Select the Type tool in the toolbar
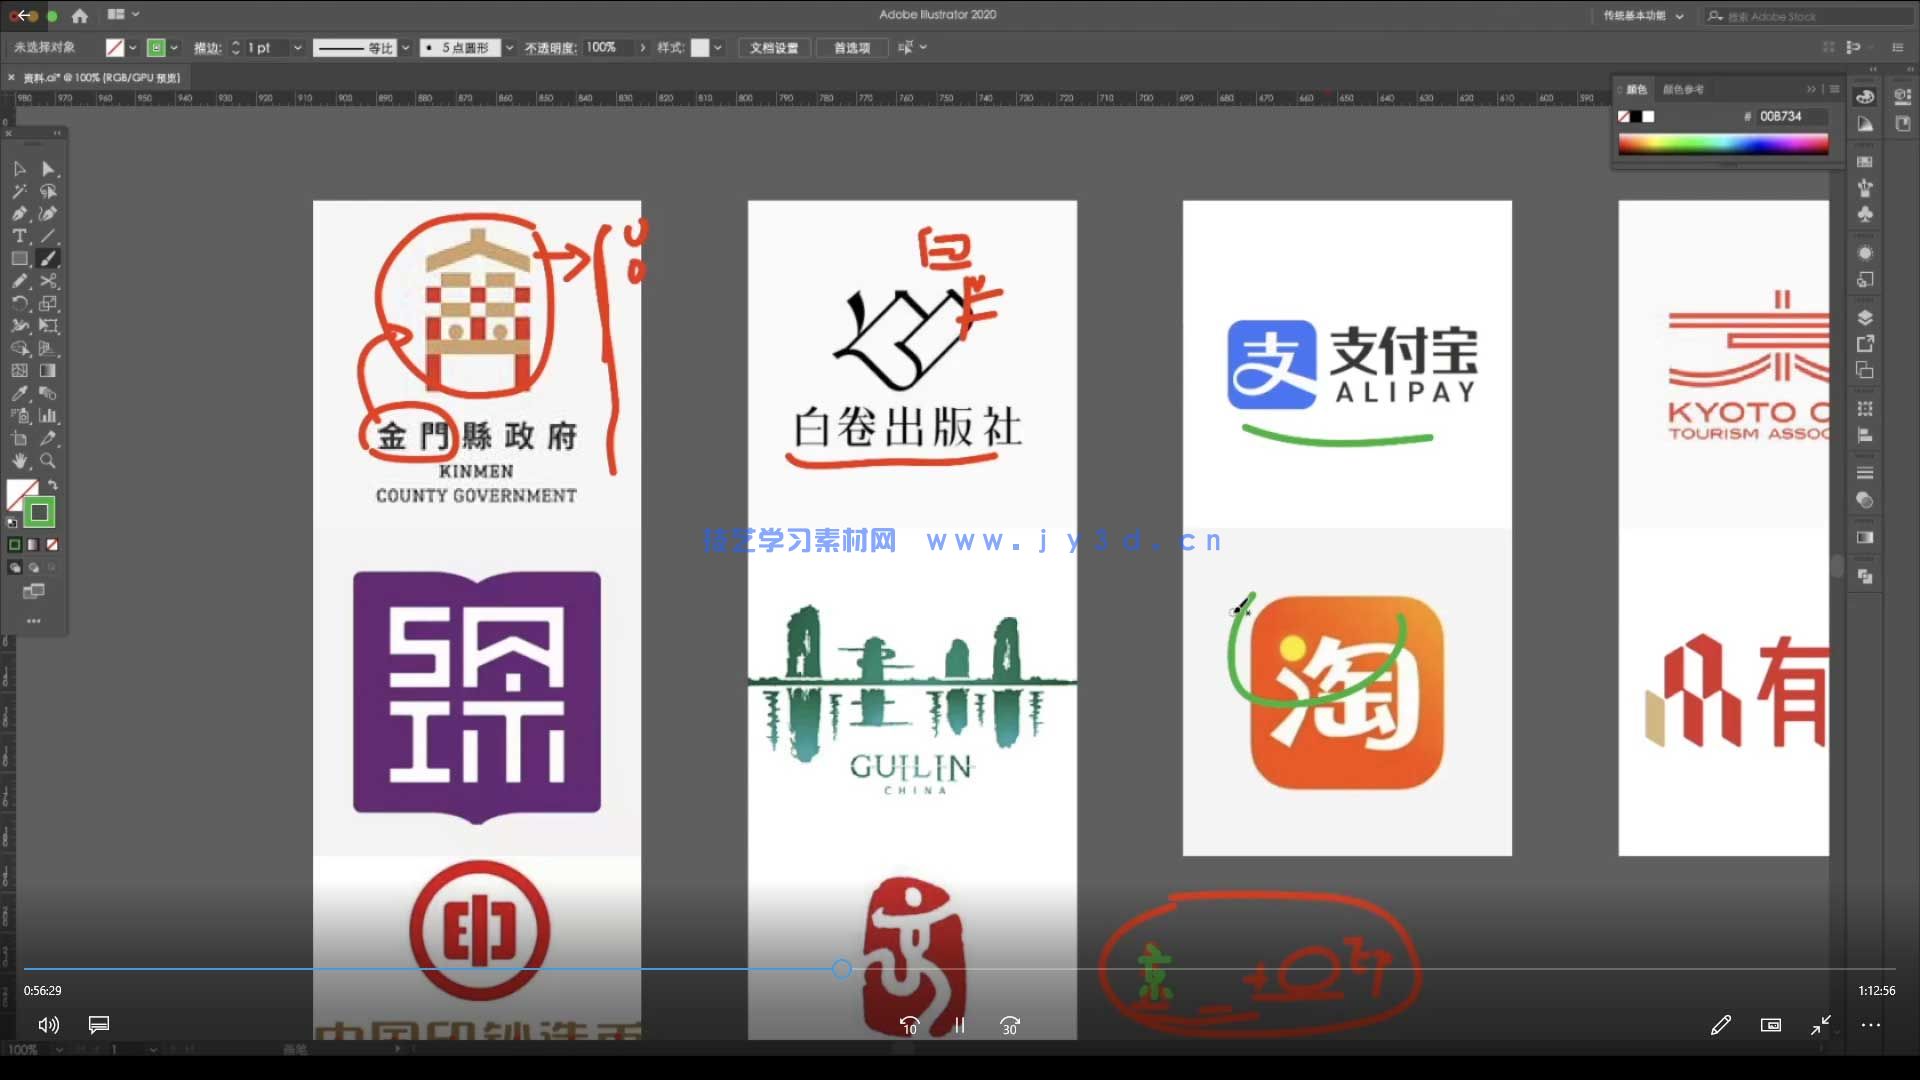Image resolution: width=1920 pixels, height=1080 pixels. pyautogui.click(x=20, y=236)
